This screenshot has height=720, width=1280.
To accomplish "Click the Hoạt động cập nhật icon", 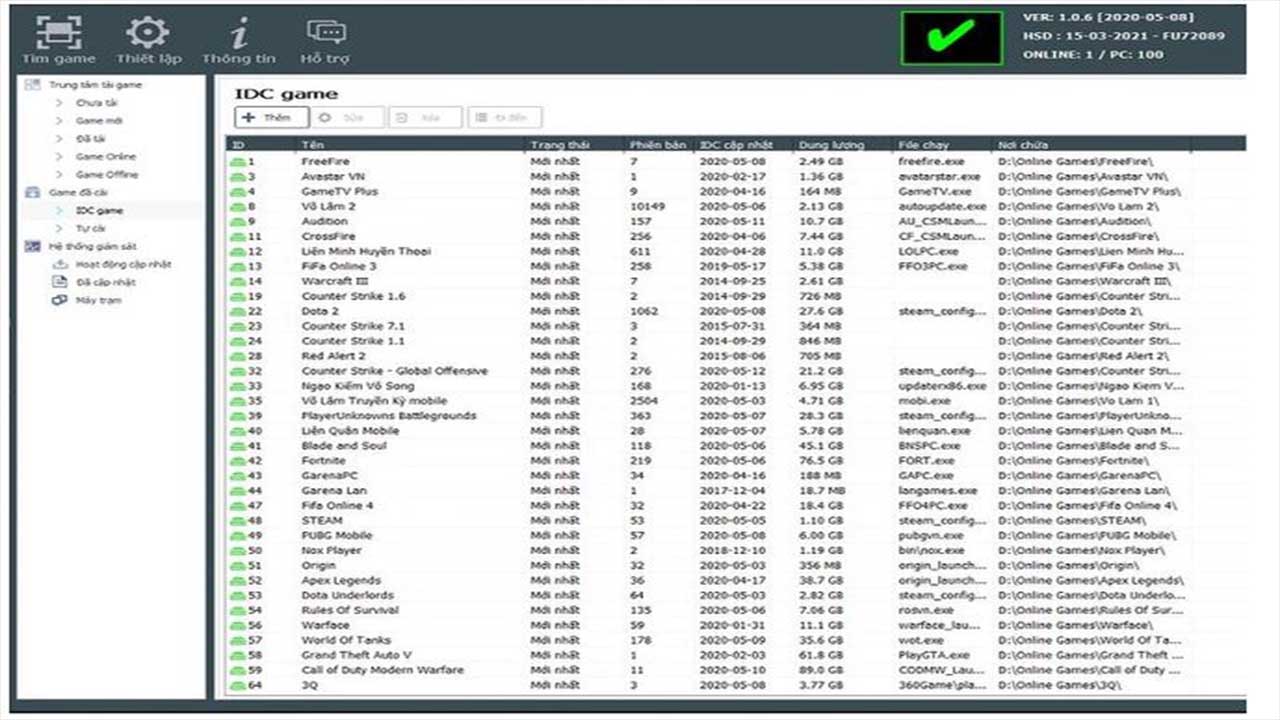I will tap(60, 264).
